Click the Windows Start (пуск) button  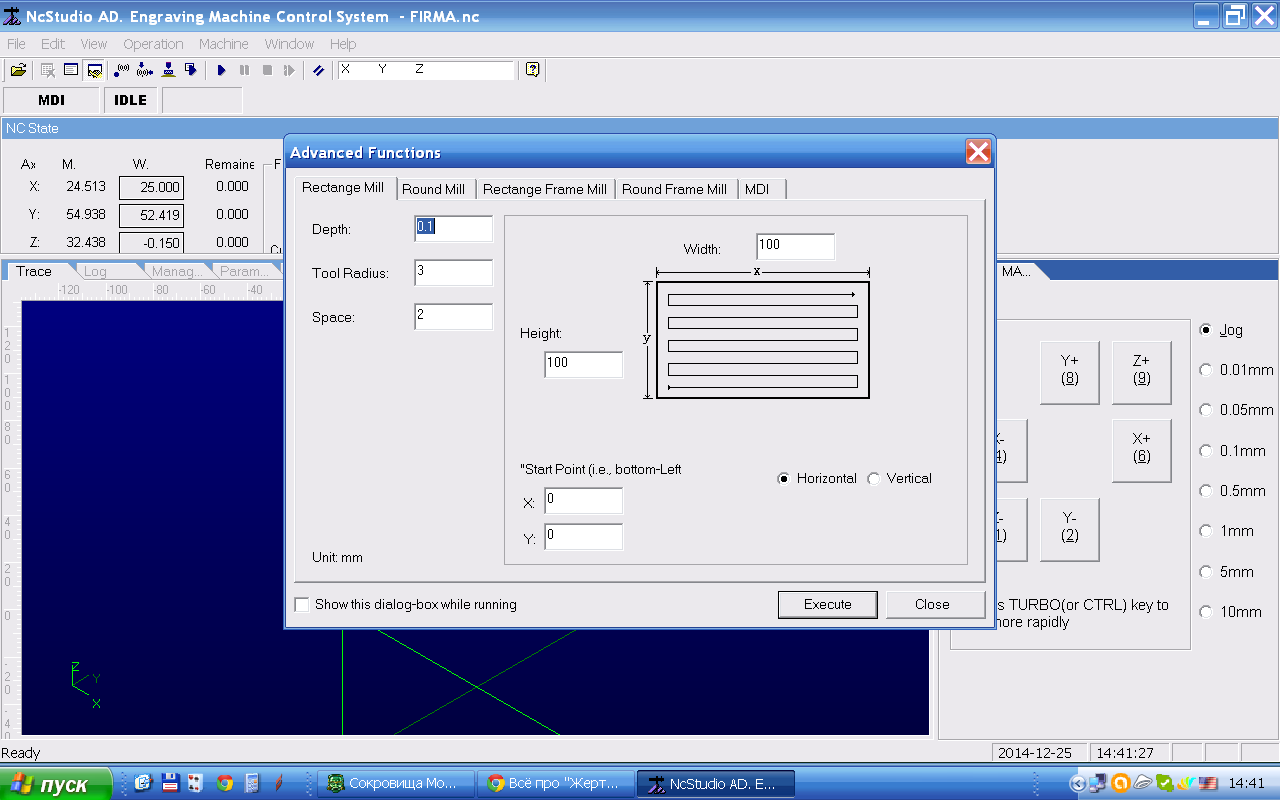(x=56, y=785)
